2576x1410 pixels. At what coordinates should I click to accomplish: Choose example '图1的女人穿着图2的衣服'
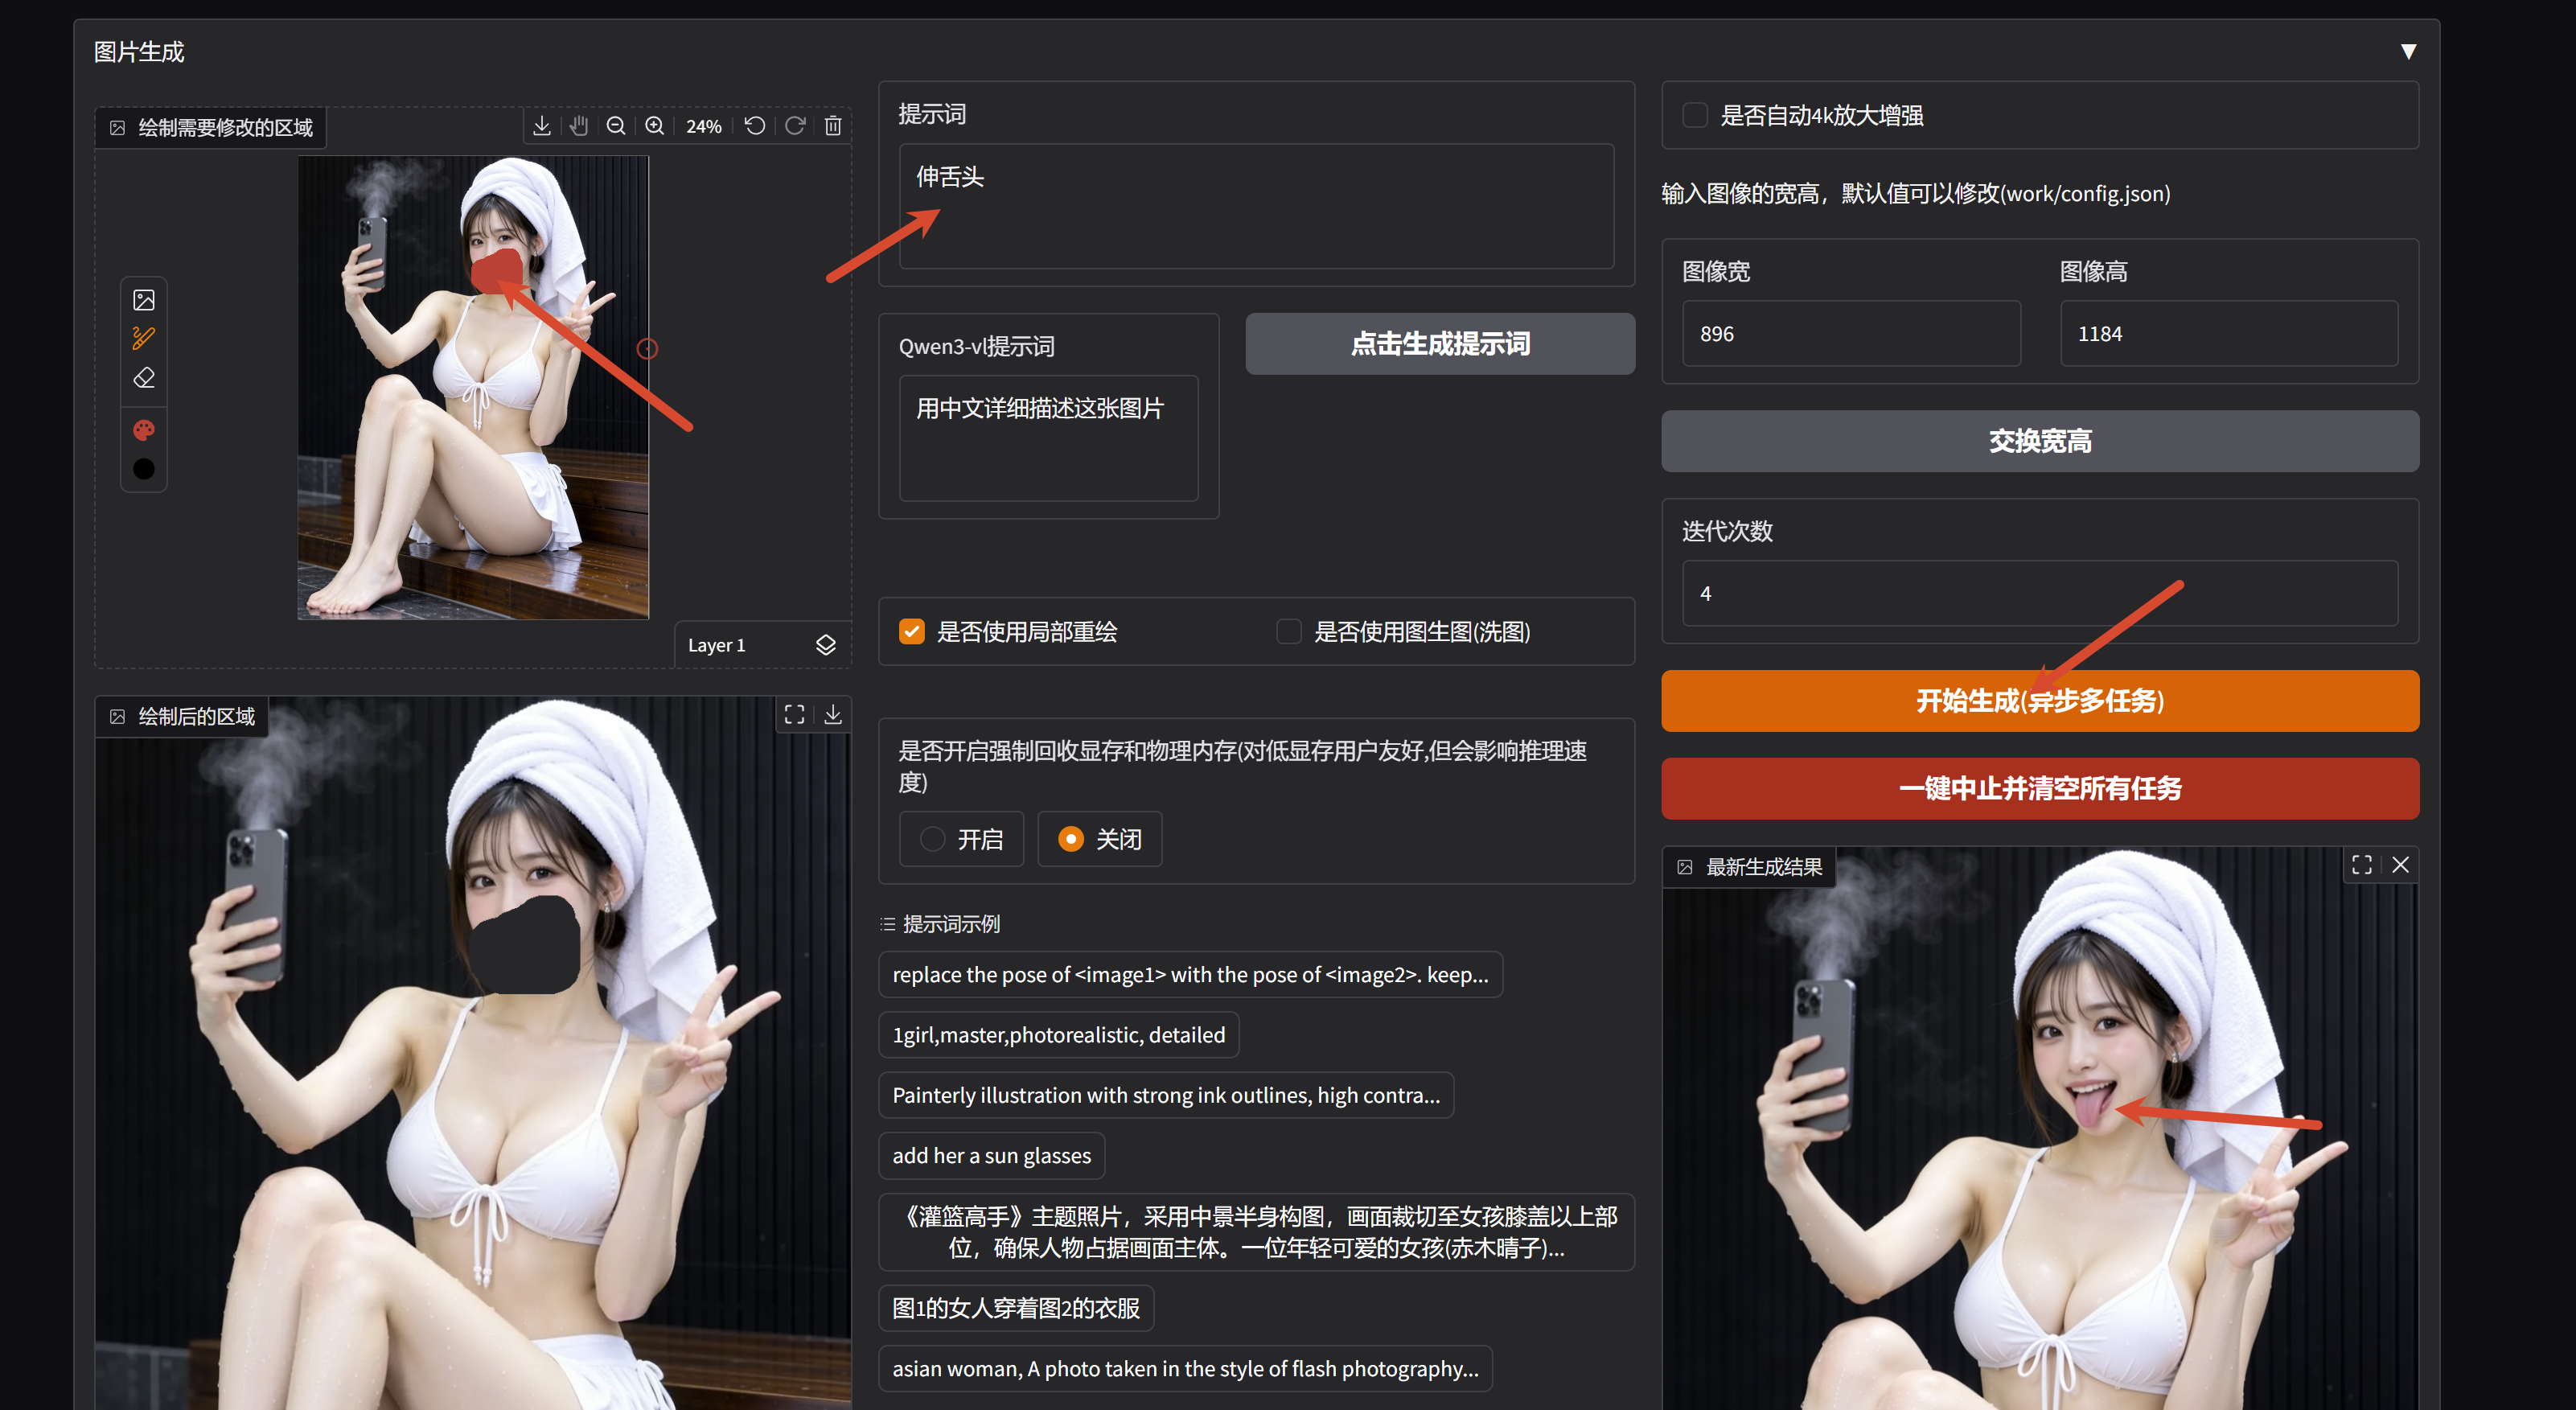click(1016, 1309)
